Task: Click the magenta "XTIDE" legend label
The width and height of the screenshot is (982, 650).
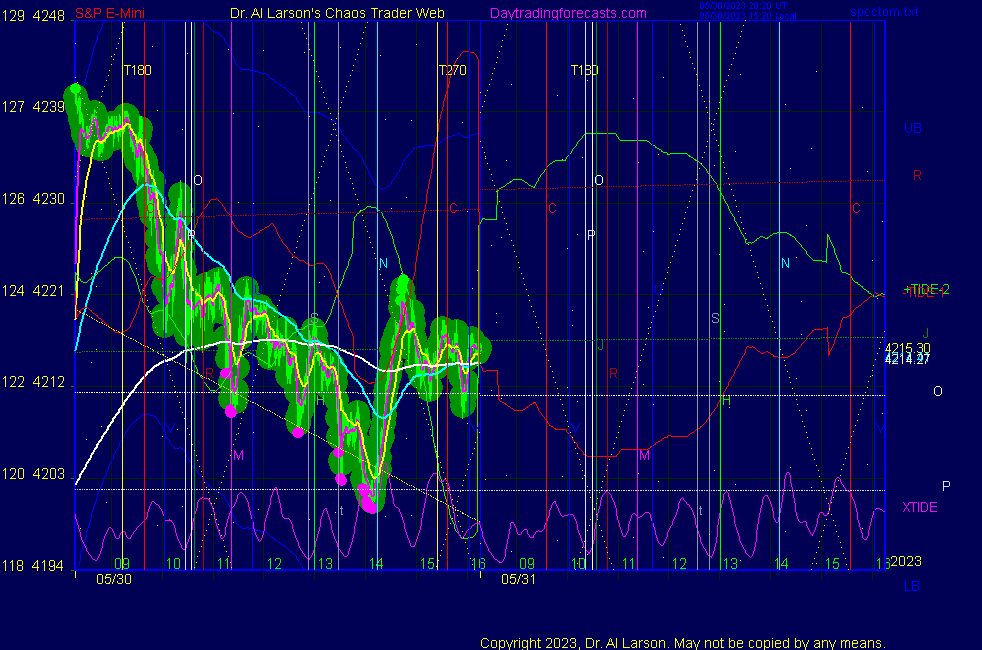Action: pos(919,507)
